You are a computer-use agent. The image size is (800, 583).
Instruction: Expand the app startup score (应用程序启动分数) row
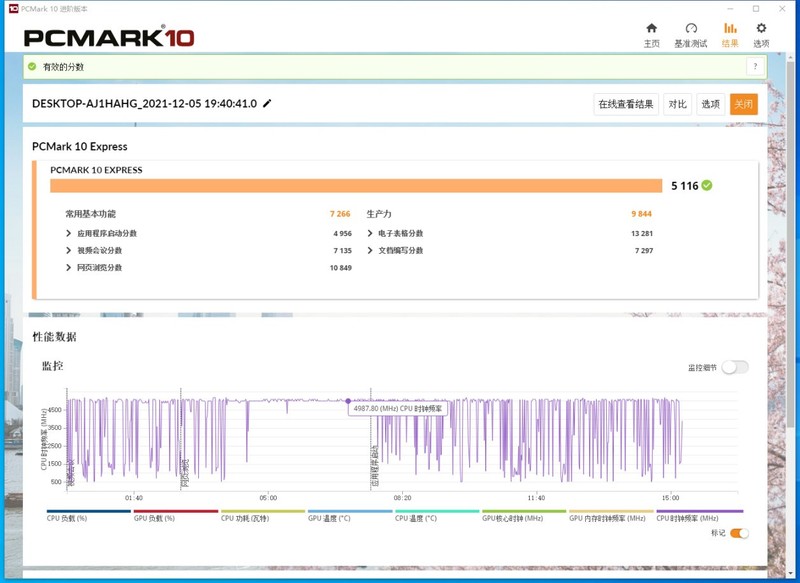coord(68,233)
